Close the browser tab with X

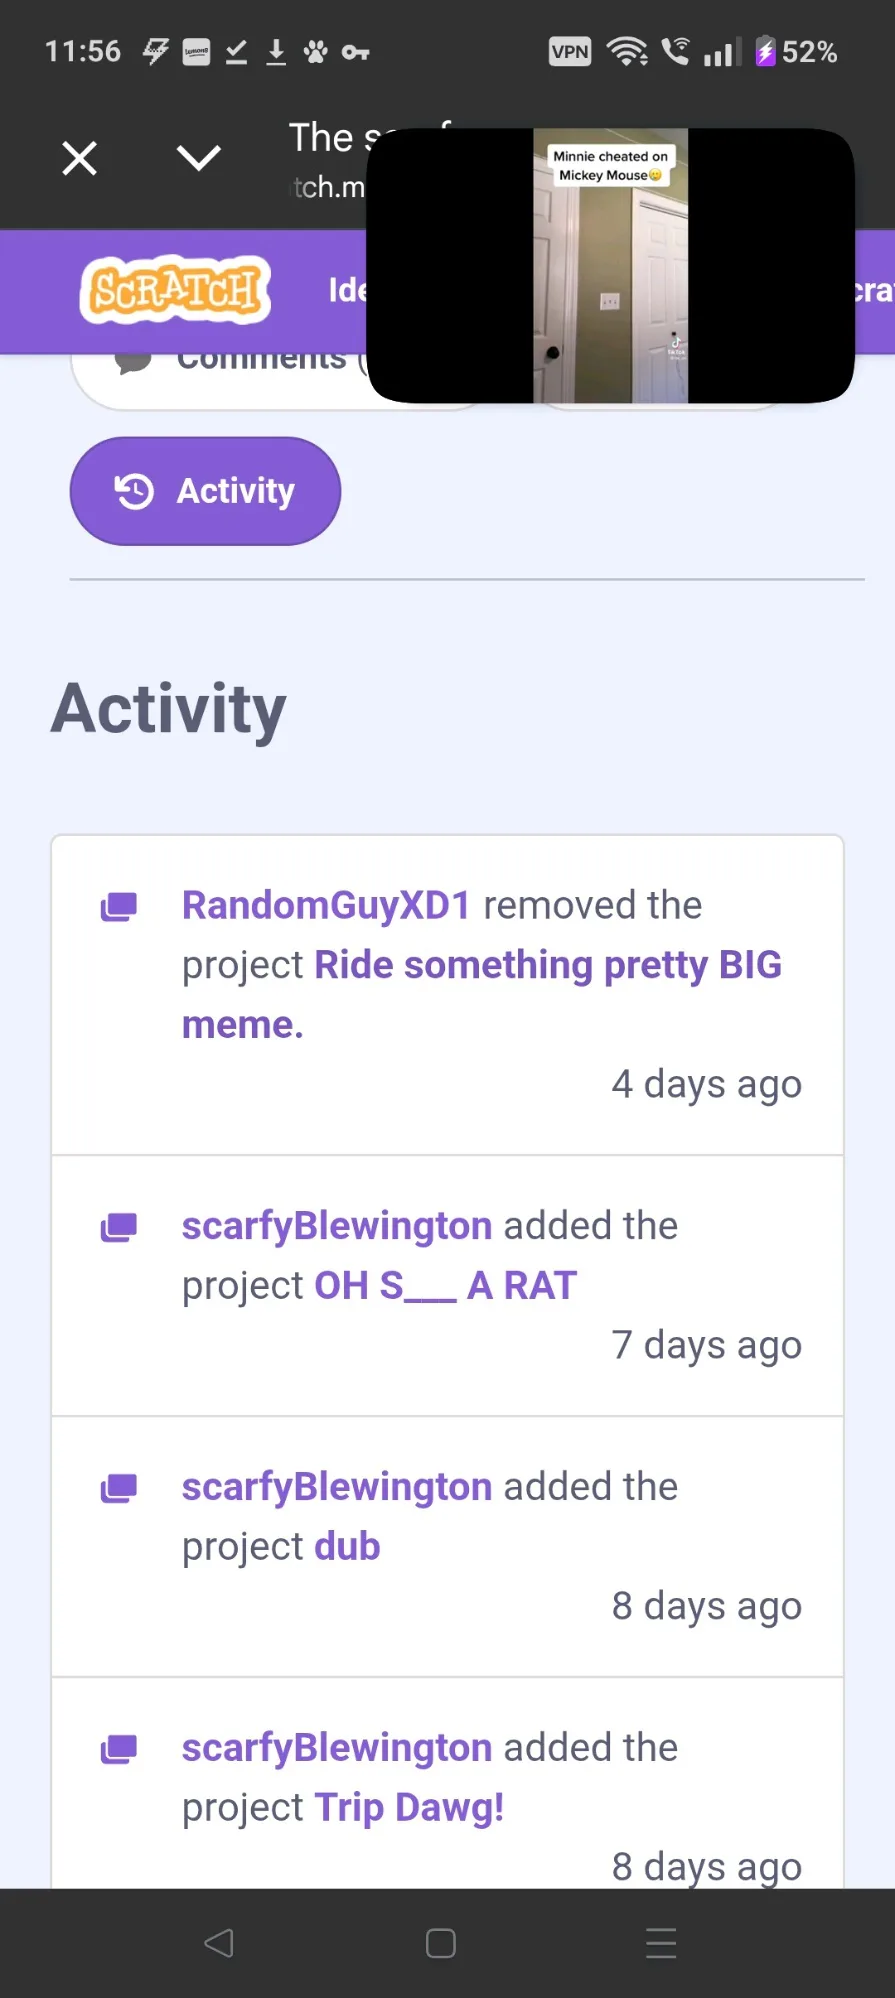click(x=80, y=158)
